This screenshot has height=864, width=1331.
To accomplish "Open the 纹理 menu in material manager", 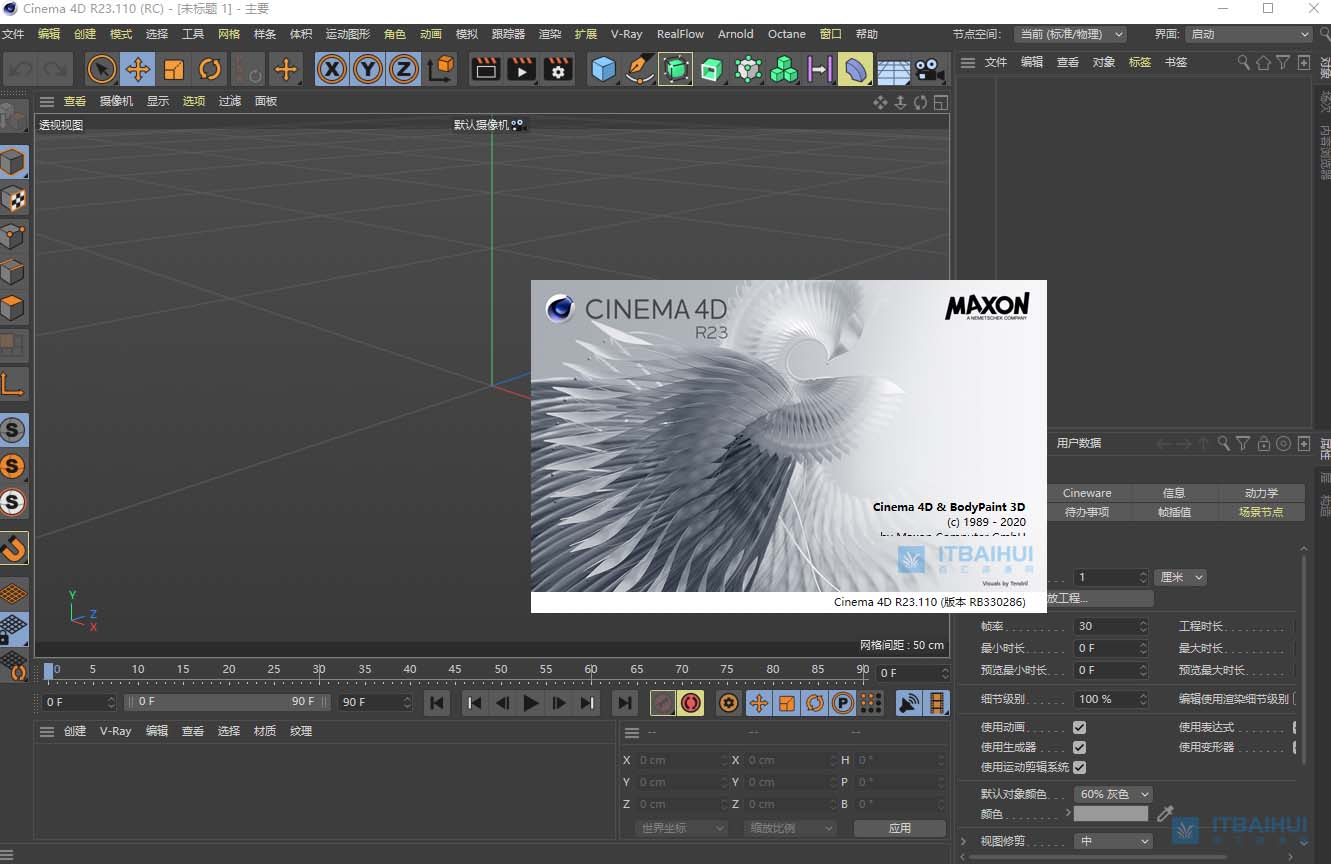I will (301, 731).
